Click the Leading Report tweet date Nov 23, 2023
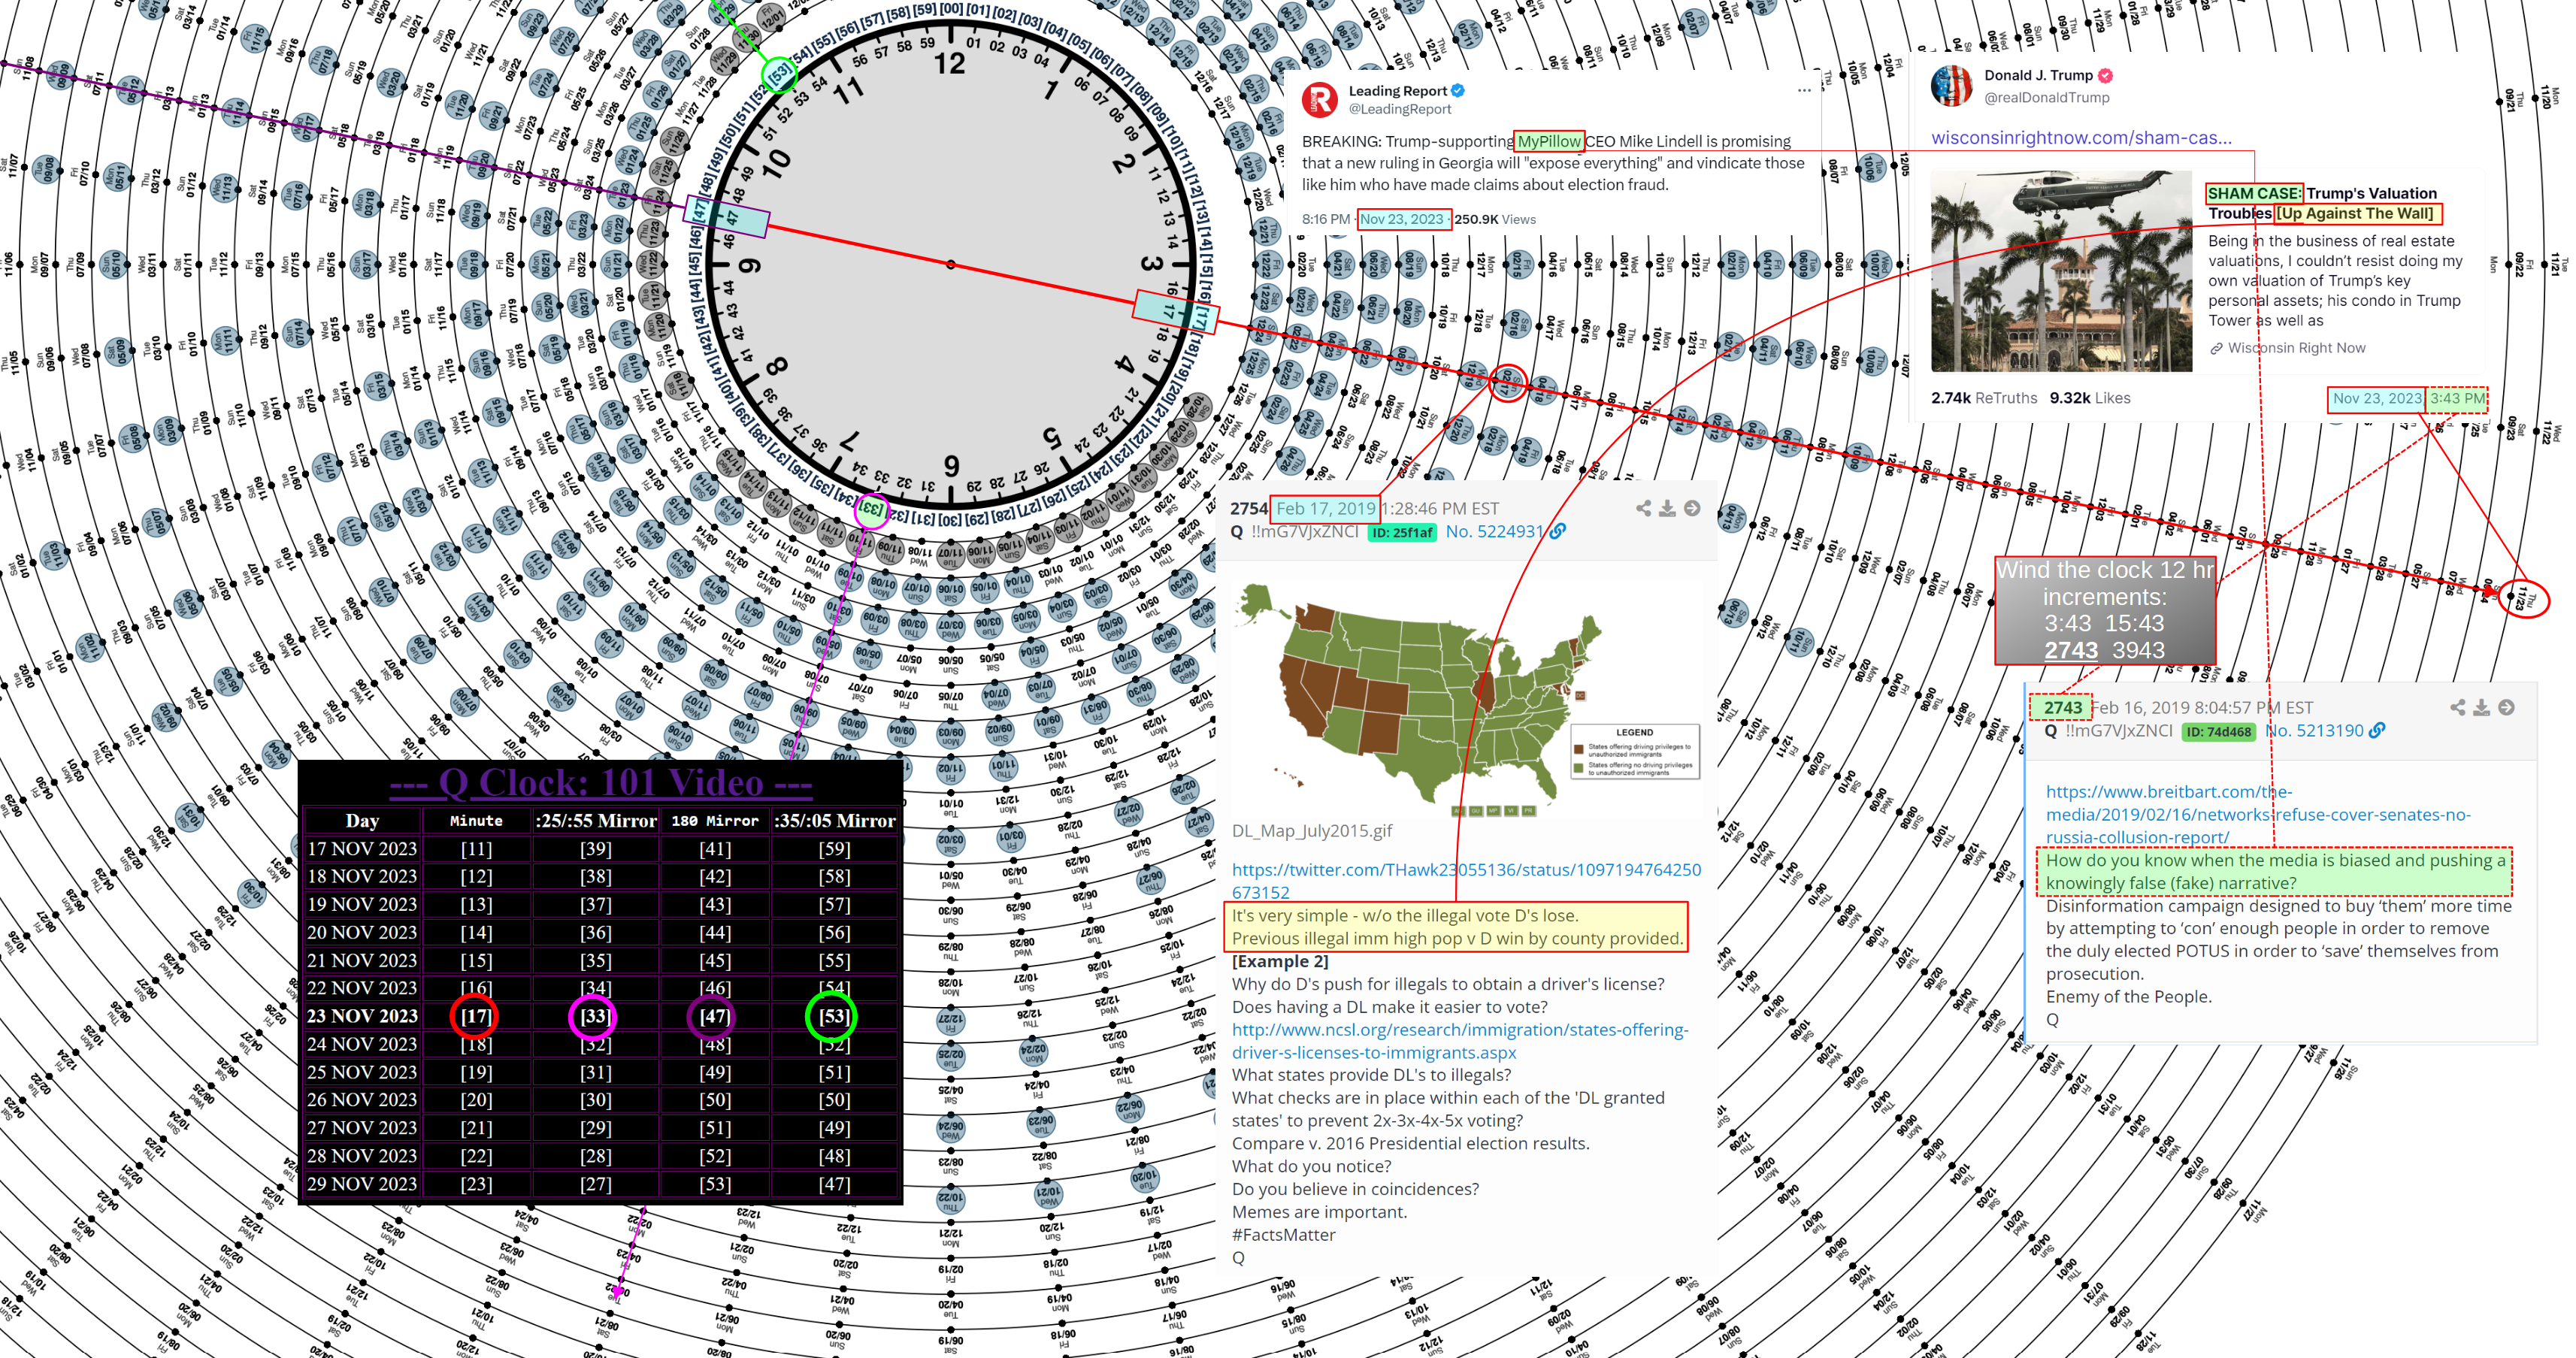The image size is (2576, 1358). [1402, 219]
